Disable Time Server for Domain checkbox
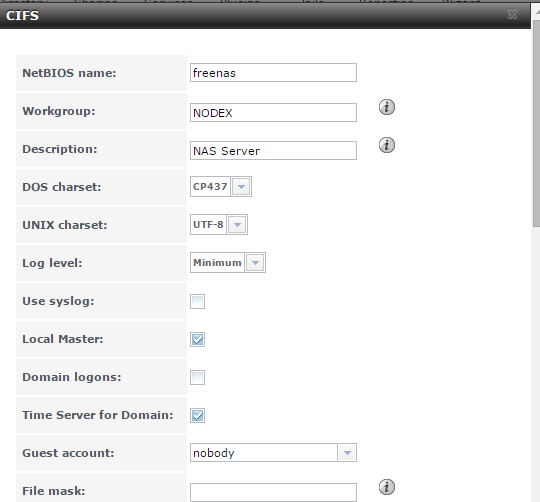 pos(197,415)
